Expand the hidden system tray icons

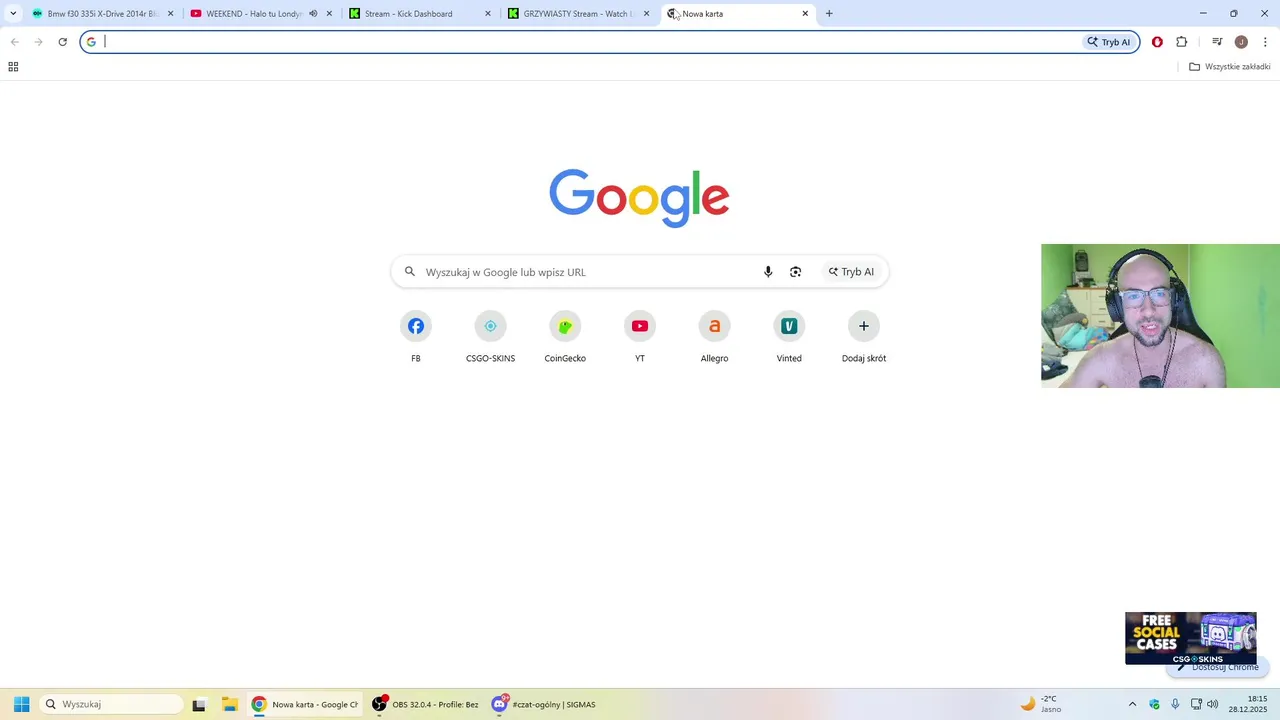tap(1132, 704)
